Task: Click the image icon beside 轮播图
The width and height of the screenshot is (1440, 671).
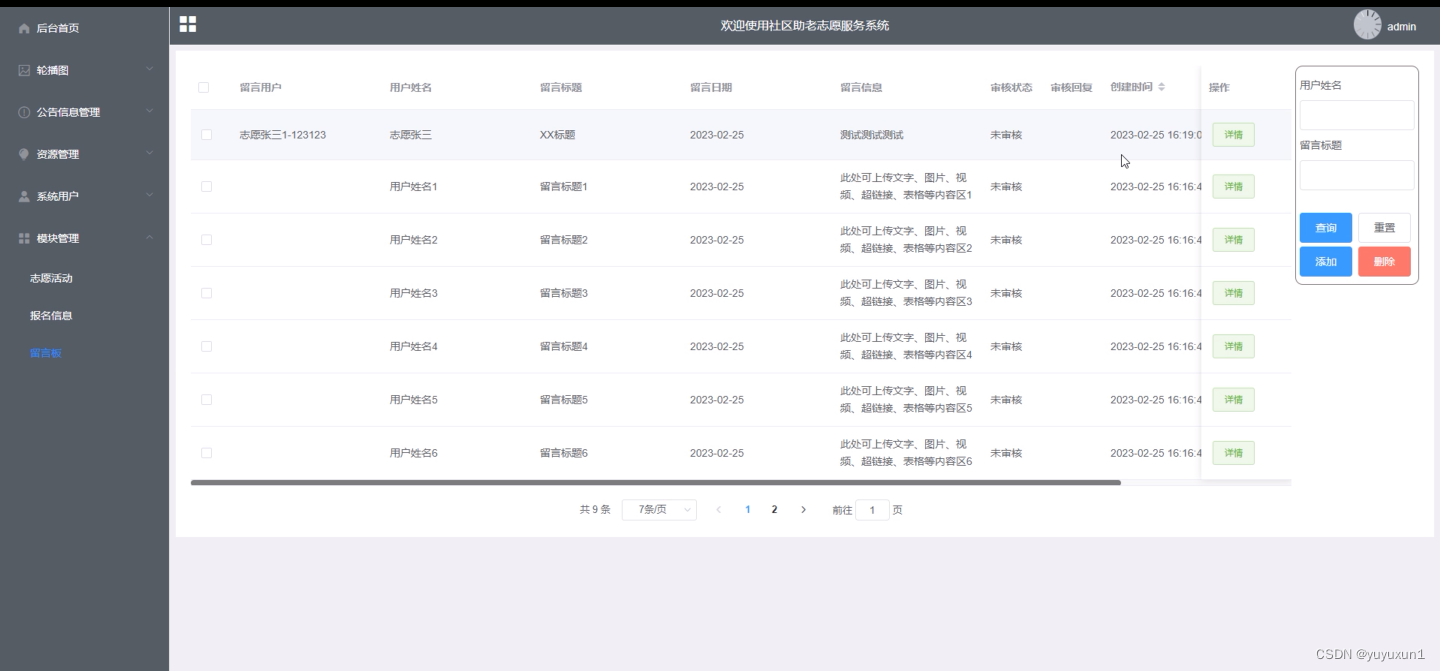Action: click(24, 70)
